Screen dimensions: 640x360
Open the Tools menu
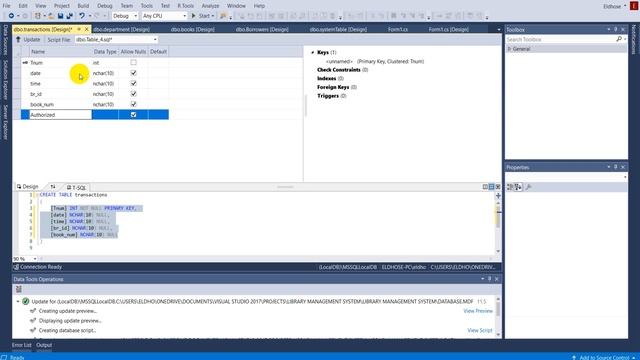[147, 6]
